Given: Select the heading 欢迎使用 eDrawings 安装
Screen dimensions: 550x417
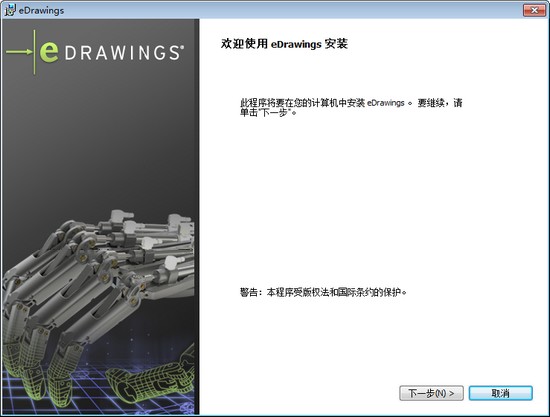Looking at the screenshot, I should tap(284, 44).
